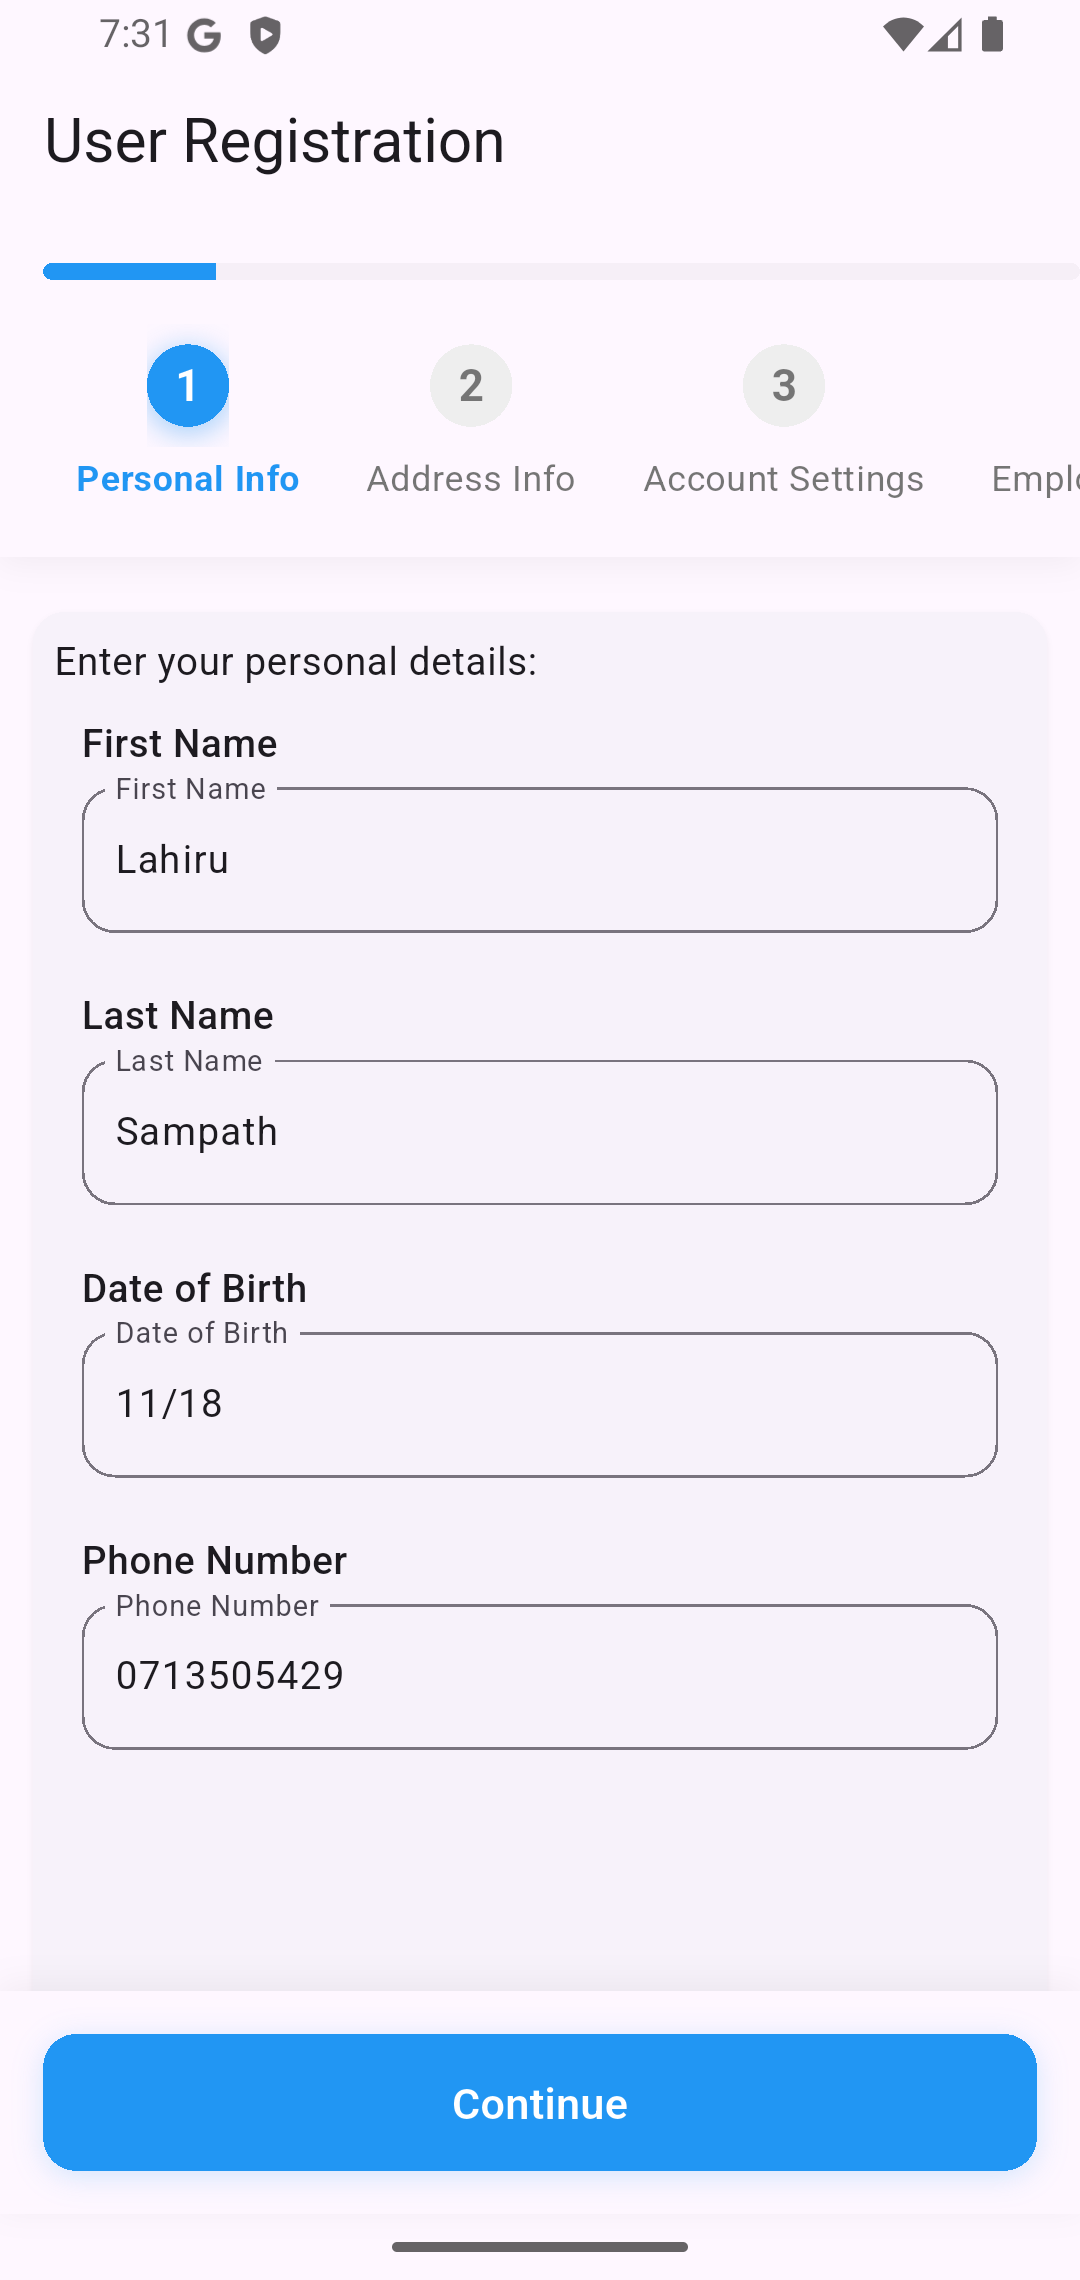Tap the step 2 circle icon

tap(471, 385)
